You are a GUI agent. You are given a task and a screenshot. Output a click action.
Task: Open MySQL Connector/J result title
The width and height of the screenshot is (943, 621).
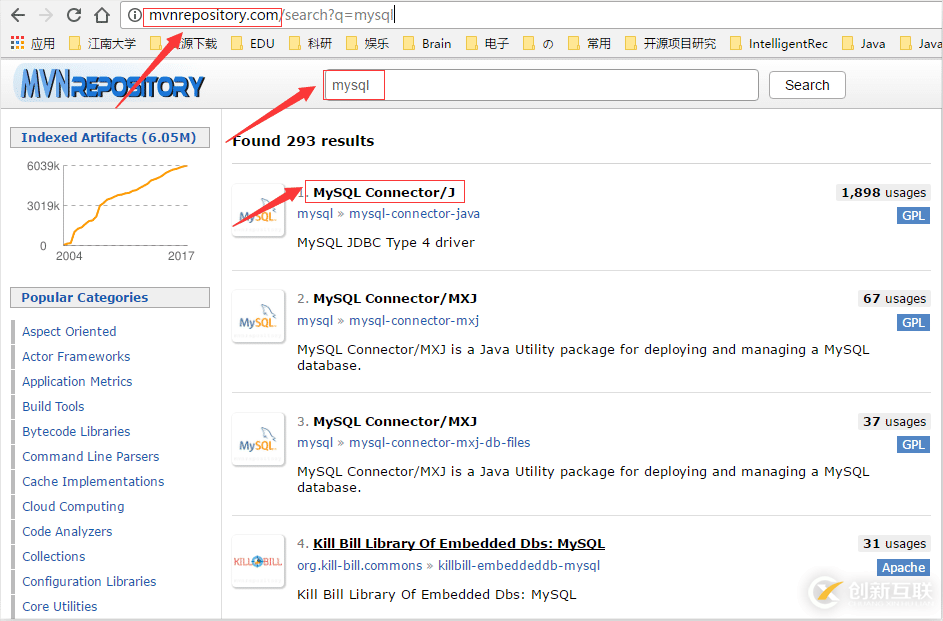click(384, 192)
